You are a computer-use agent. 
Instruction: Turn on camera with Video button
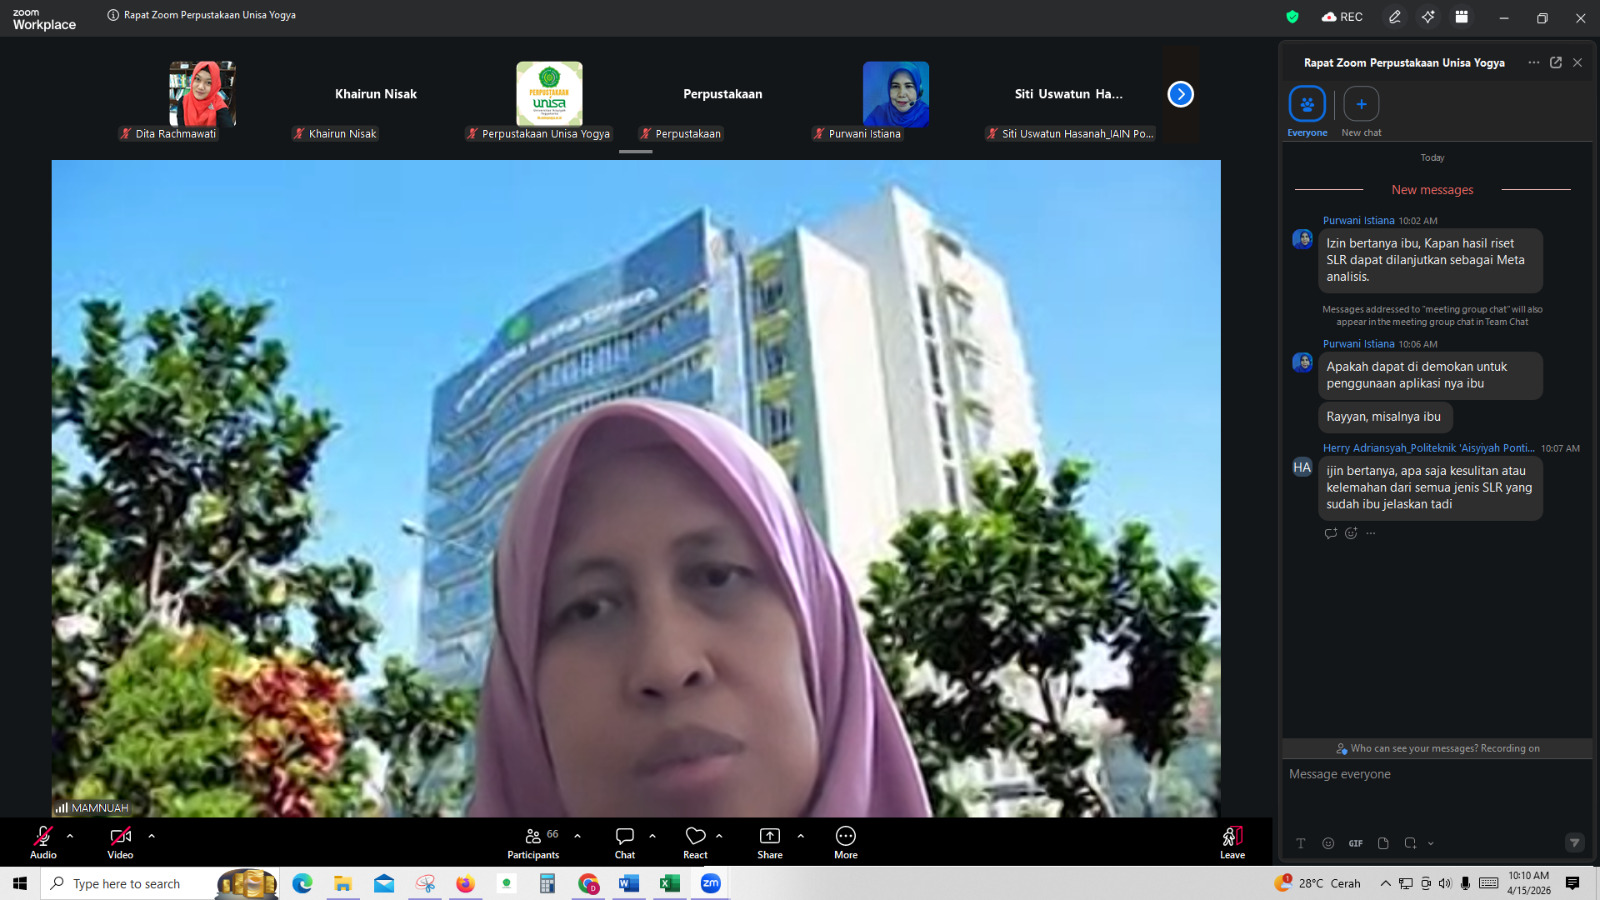pos(120,841)
